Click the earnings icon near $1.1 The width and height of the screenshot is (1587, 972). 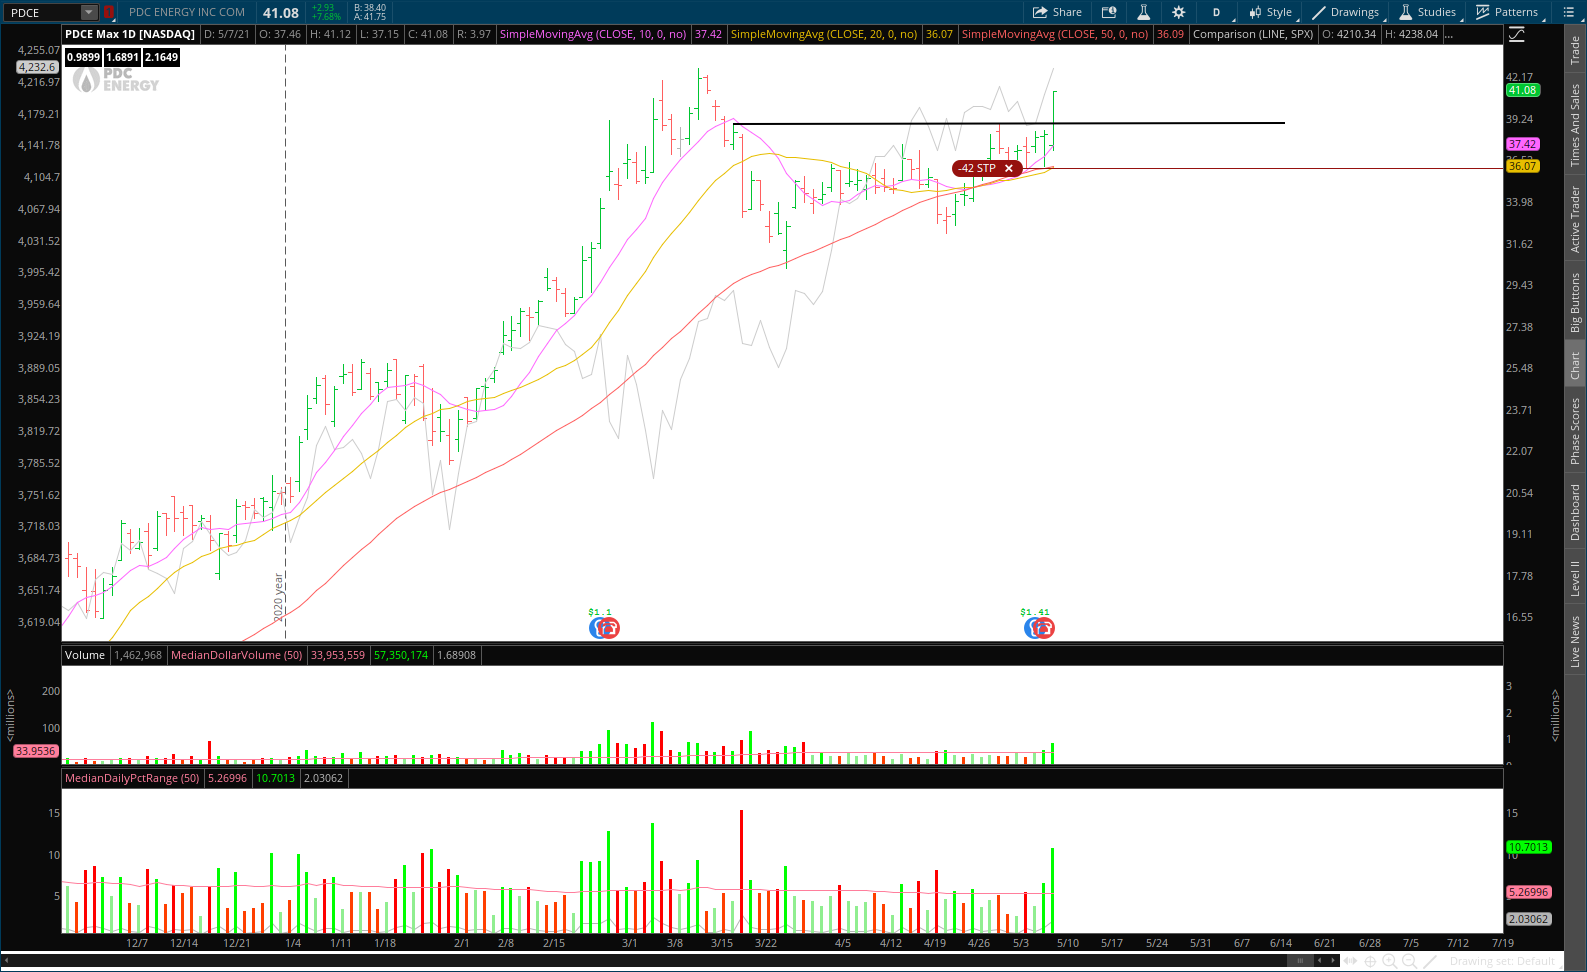(604, 627)
